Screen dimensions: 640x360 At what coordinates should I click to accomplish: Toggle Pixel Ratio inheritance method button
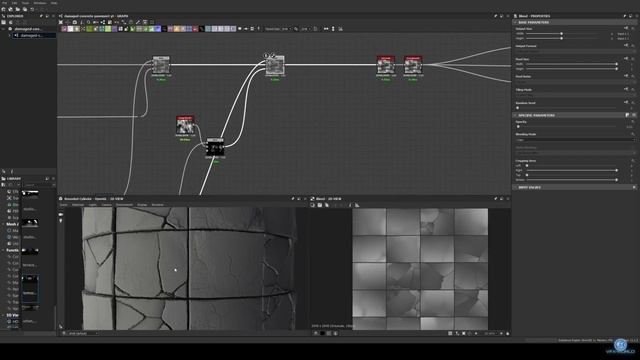coord(626,76)
